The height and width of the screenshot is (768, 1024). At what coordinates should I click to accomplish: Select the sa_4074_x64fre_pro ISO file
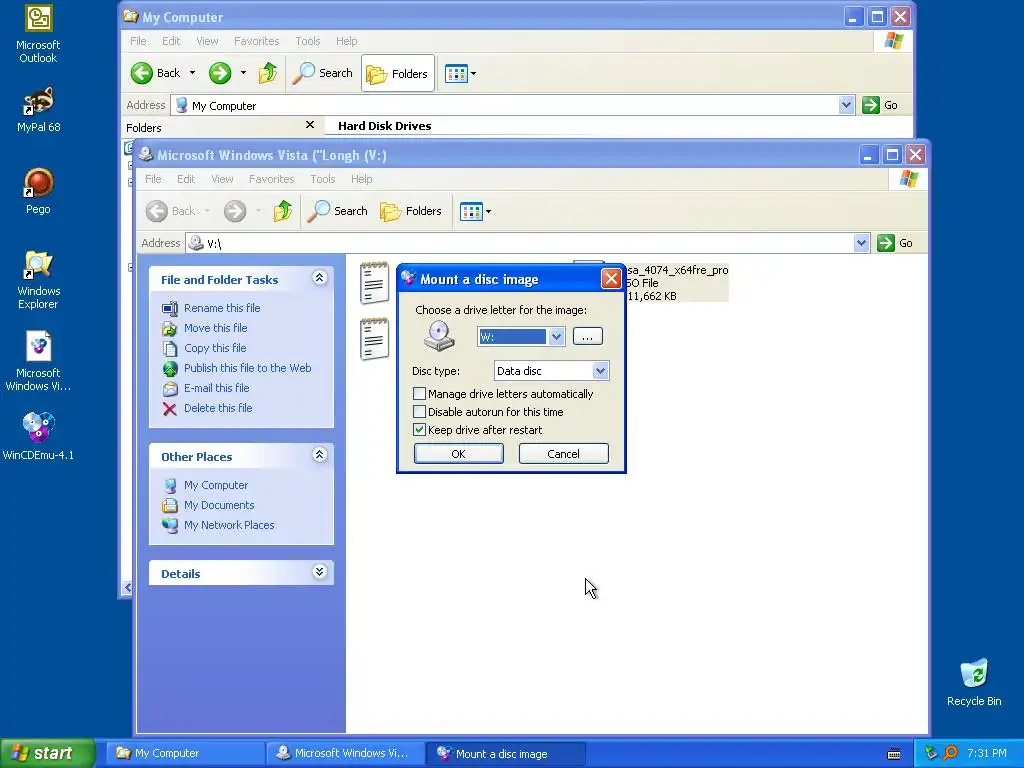676,282
